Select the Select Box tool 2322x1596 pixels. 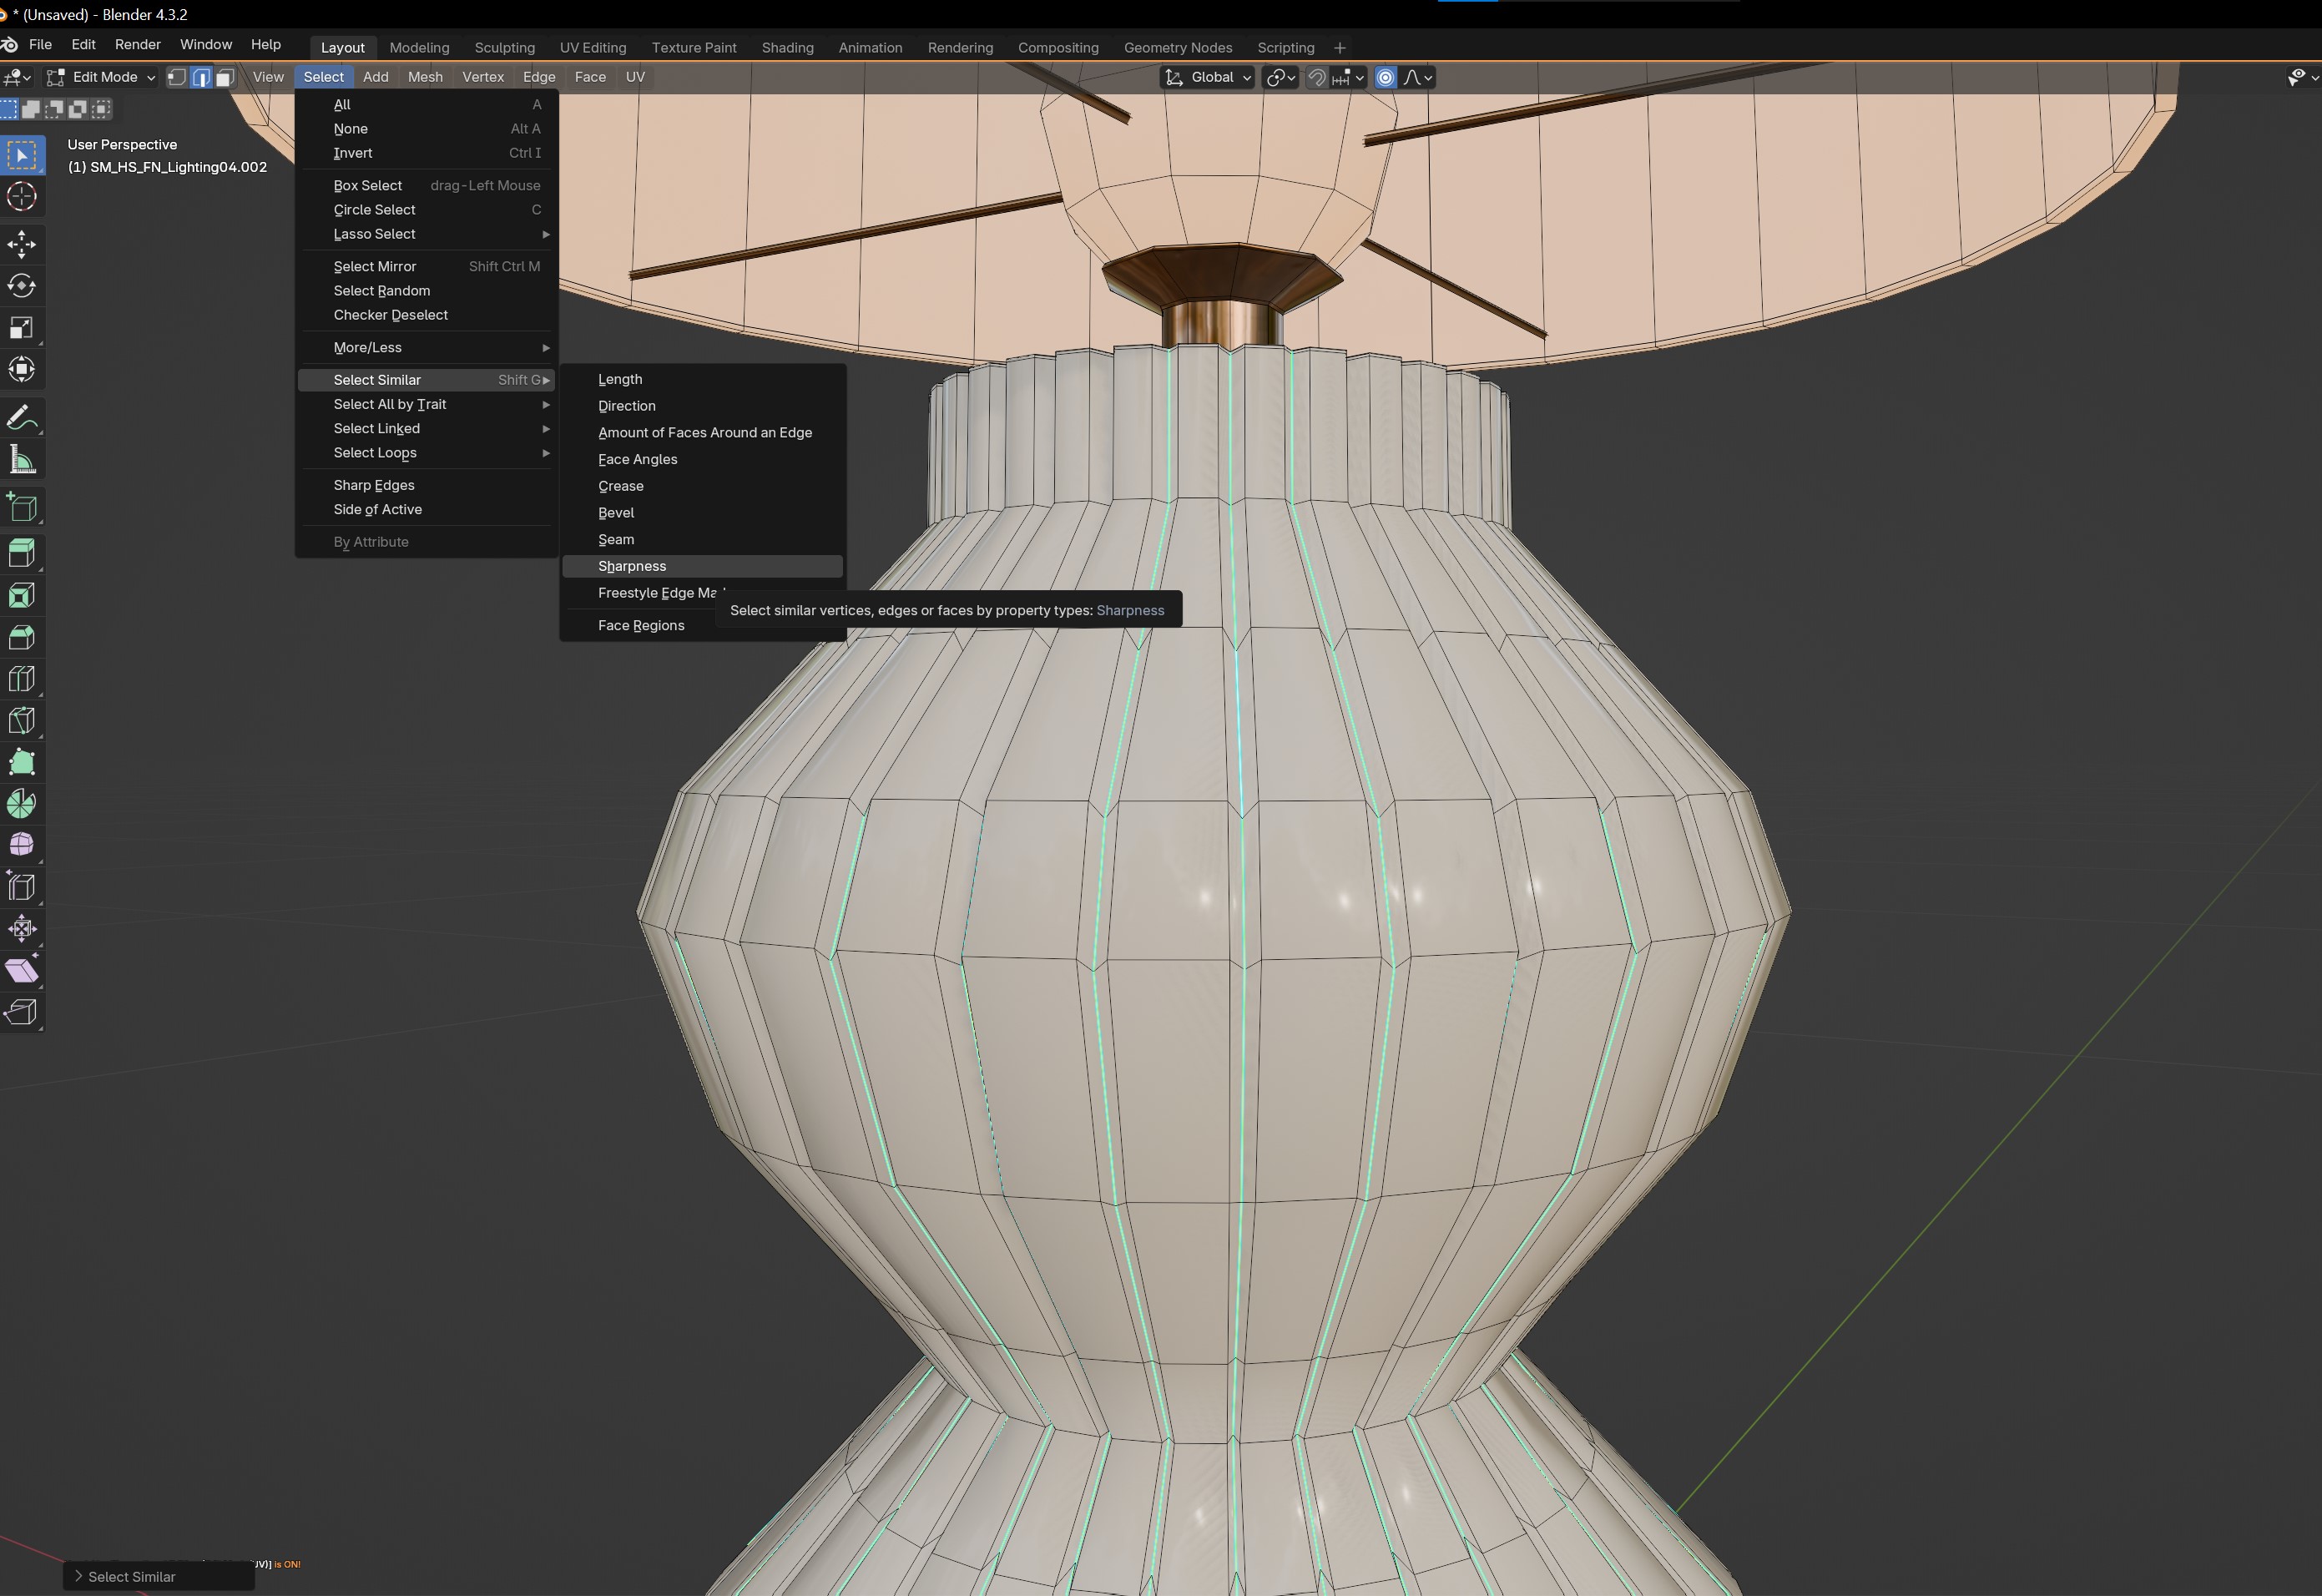point(22,155)
